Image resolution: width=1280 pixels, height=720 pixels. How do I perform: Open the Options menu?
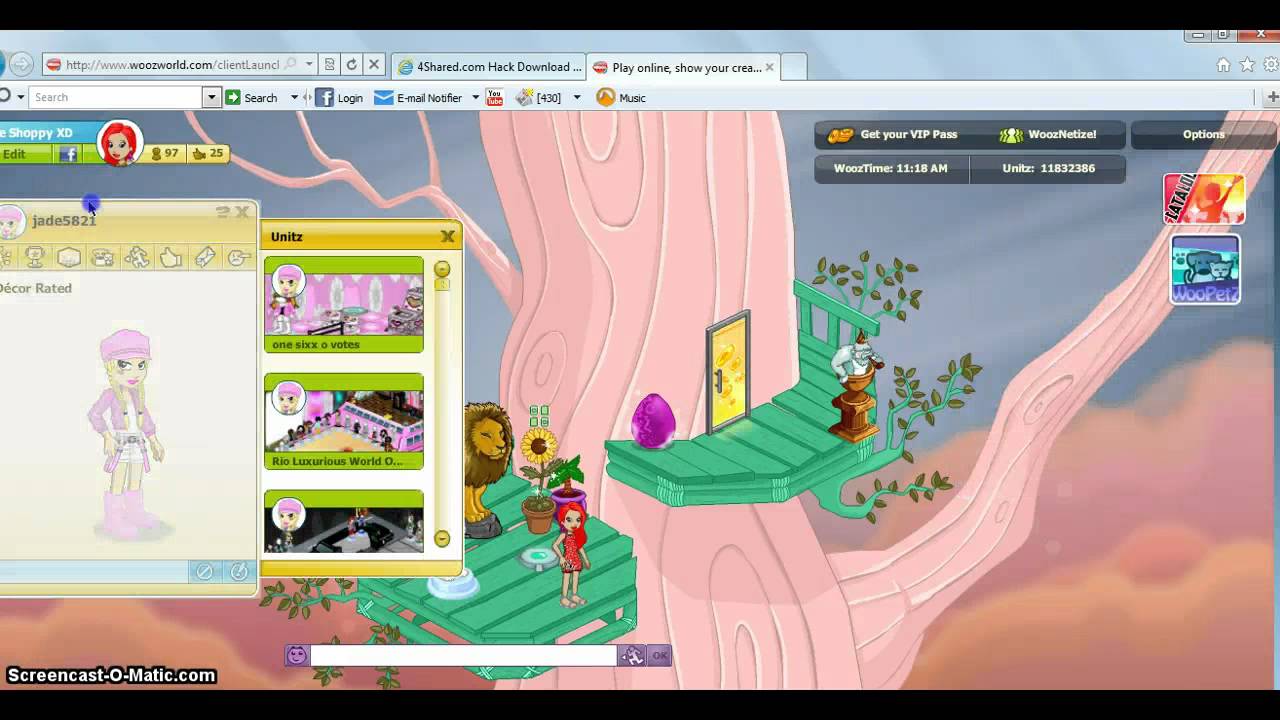tap(1204, 134)
